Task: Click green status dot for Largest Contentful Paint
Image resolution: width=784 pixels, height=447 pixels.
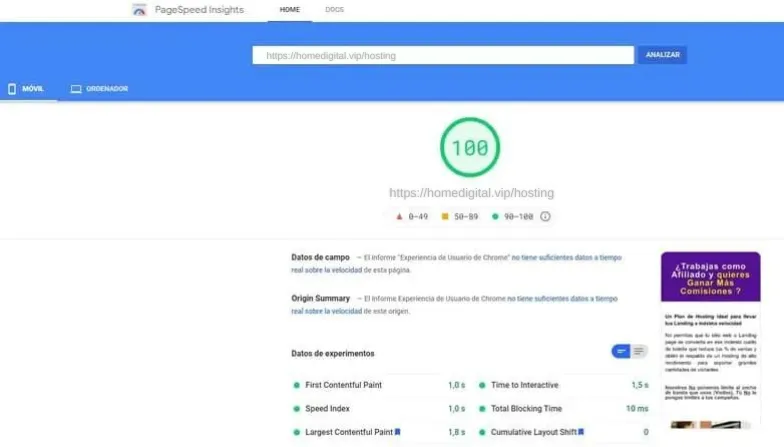Action: click(296, 432)
